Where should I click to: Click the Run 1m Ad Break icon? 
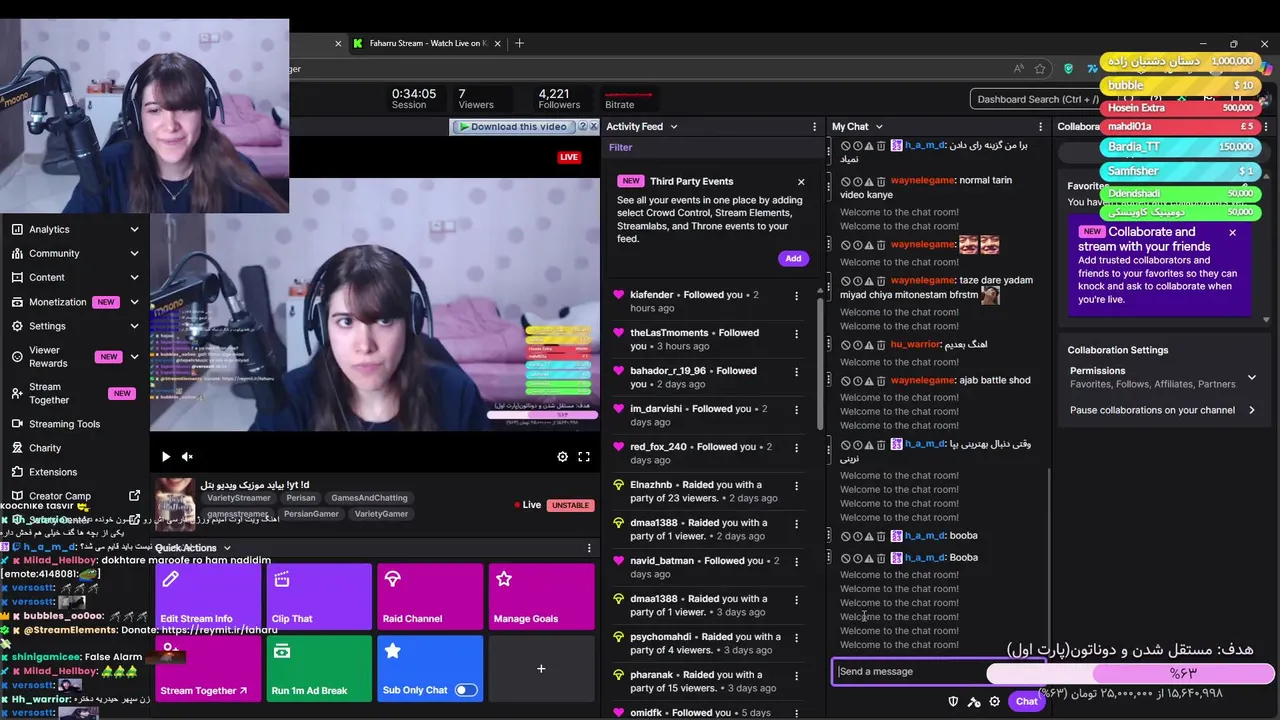(281, 651)
